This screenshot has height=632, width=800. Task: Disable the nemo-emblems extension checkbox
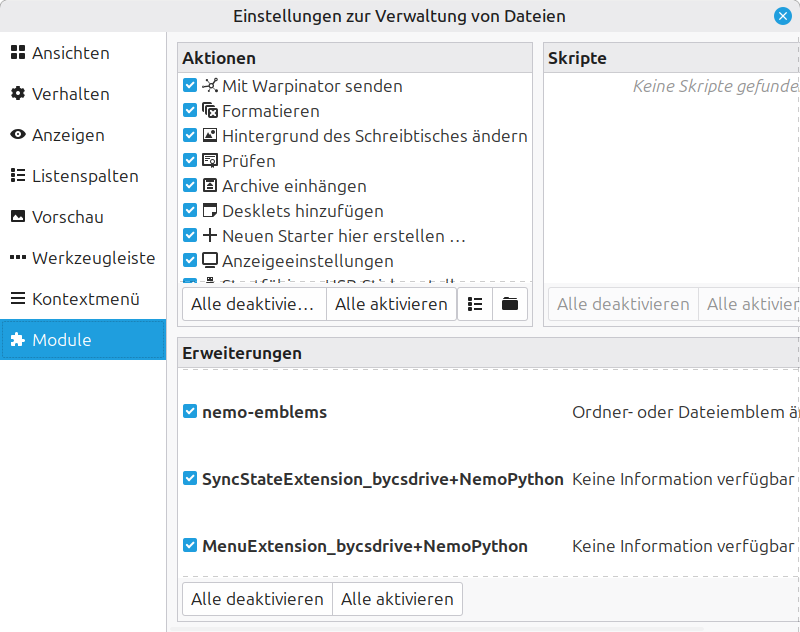190,412
